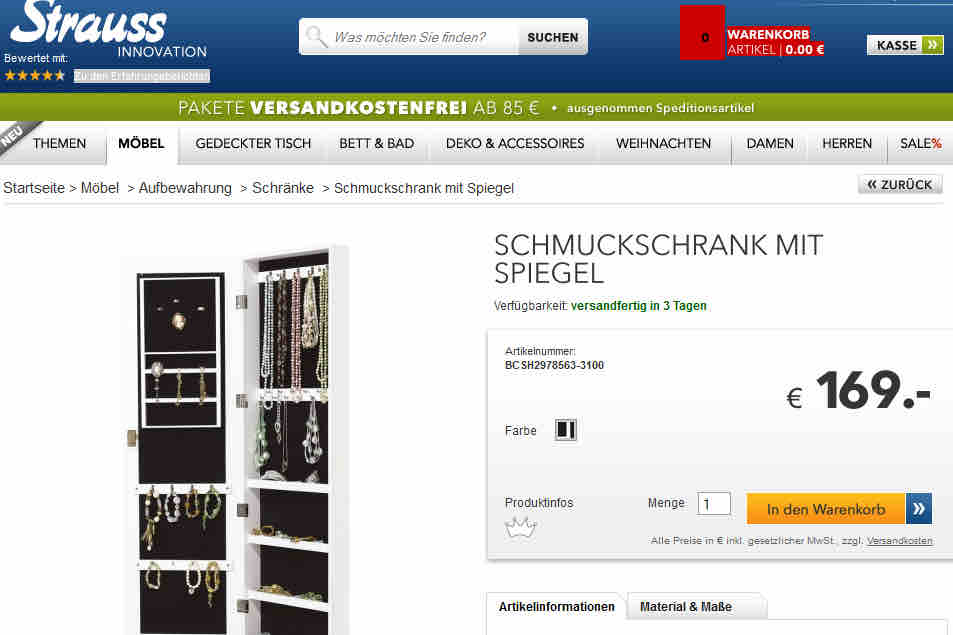953x635 pixels.
Task: Click the Suchen button
Action: 552,37
